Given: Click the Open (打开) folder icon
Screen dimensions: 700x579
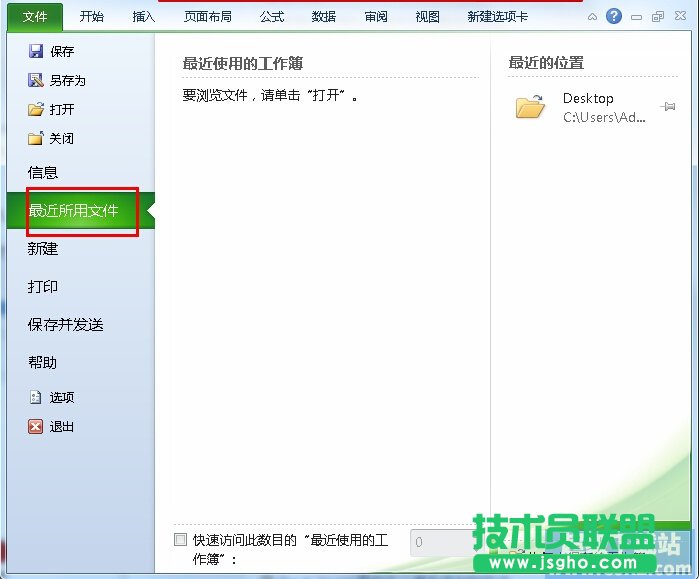Looking at the screenshot, I should 36,109.
